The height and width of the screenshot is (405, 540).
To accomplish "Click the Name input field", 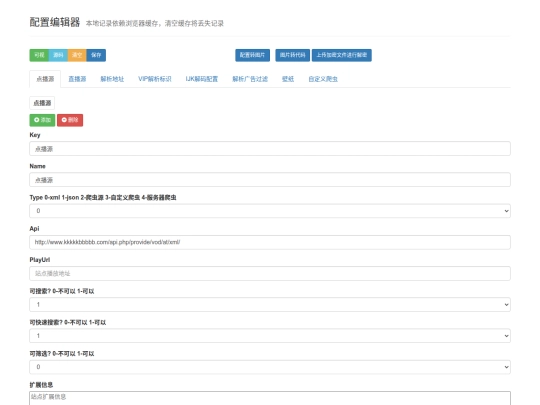I will 270,180.
